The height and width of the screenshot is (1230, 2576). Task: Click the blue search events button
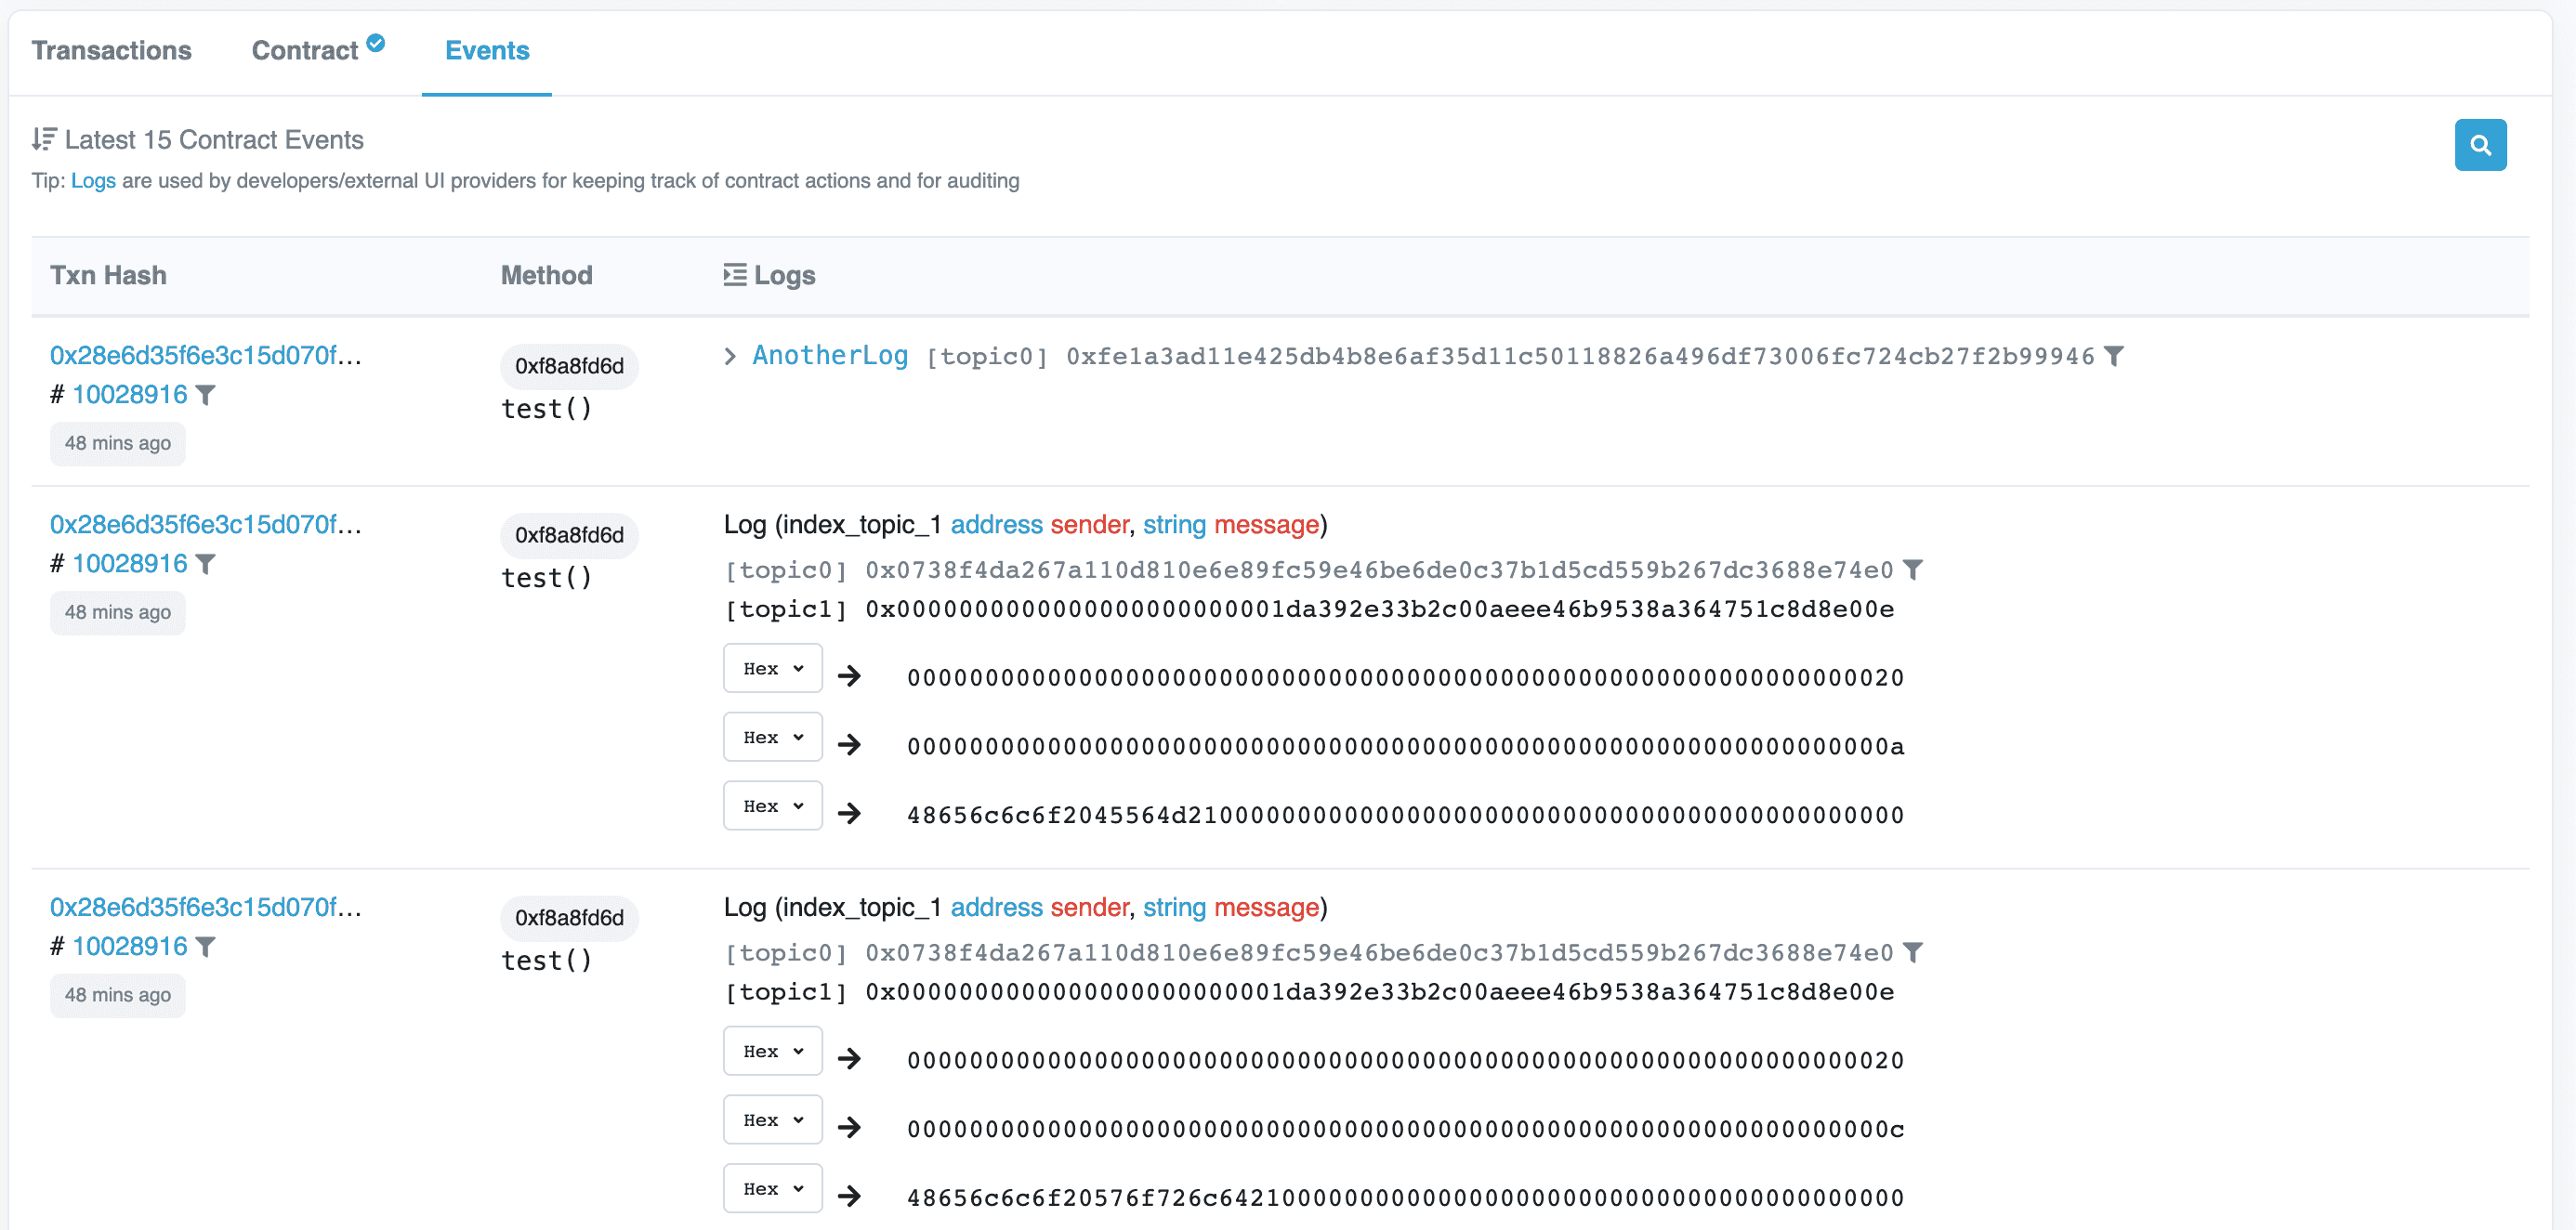2479,145
